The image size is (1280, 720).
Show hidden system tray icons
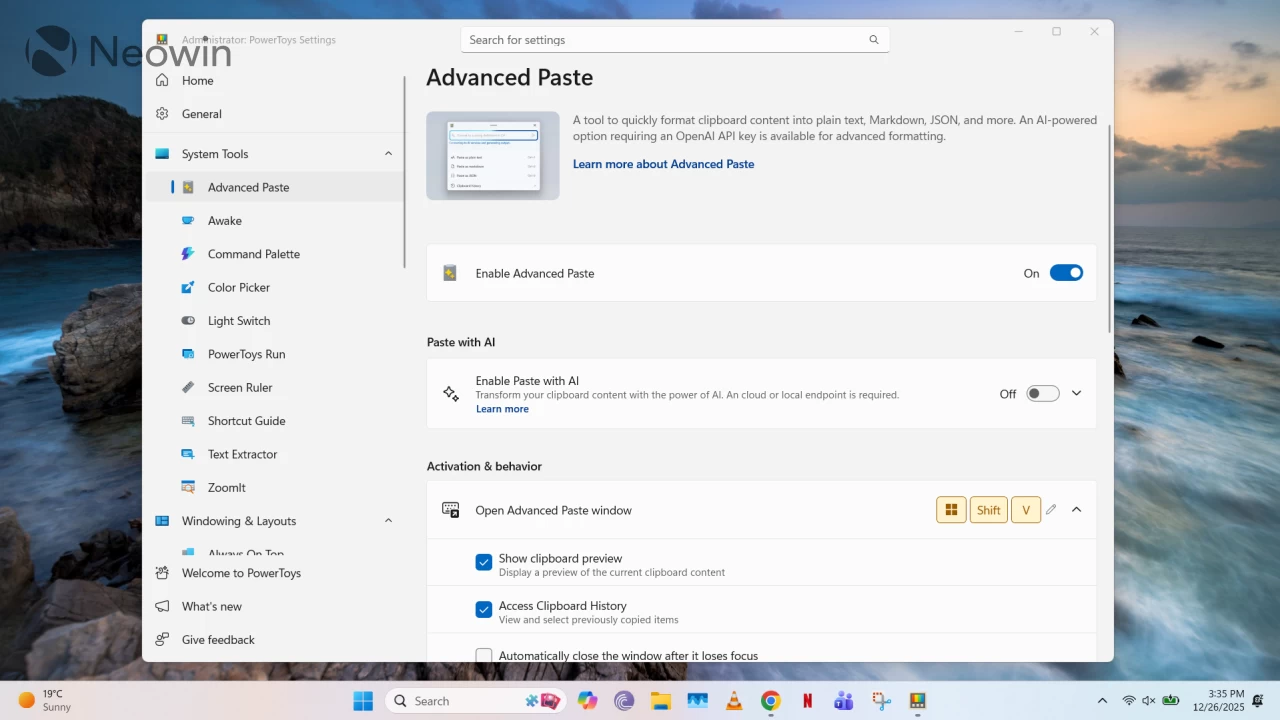coord(1102,701)
